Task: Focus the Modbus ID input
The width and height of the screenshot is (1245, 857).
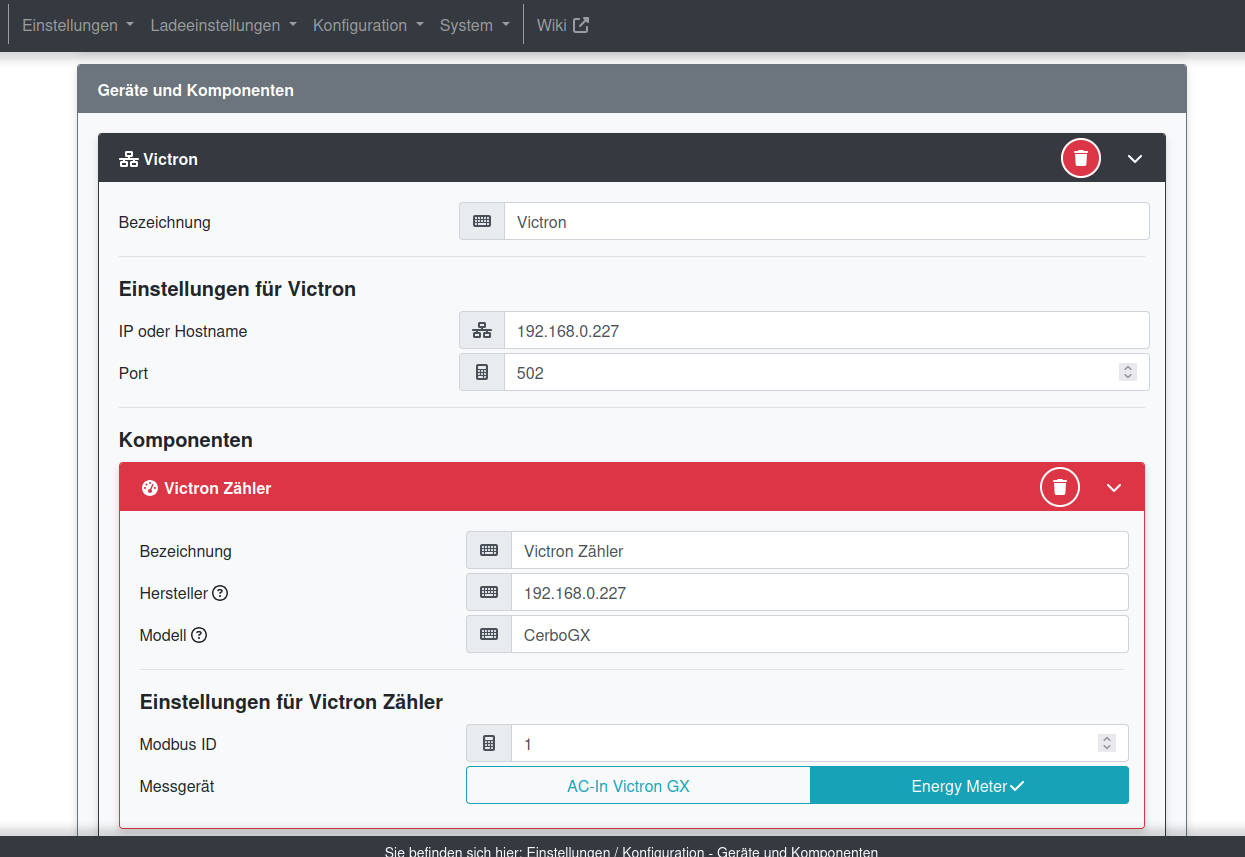Action: [820, 743]
